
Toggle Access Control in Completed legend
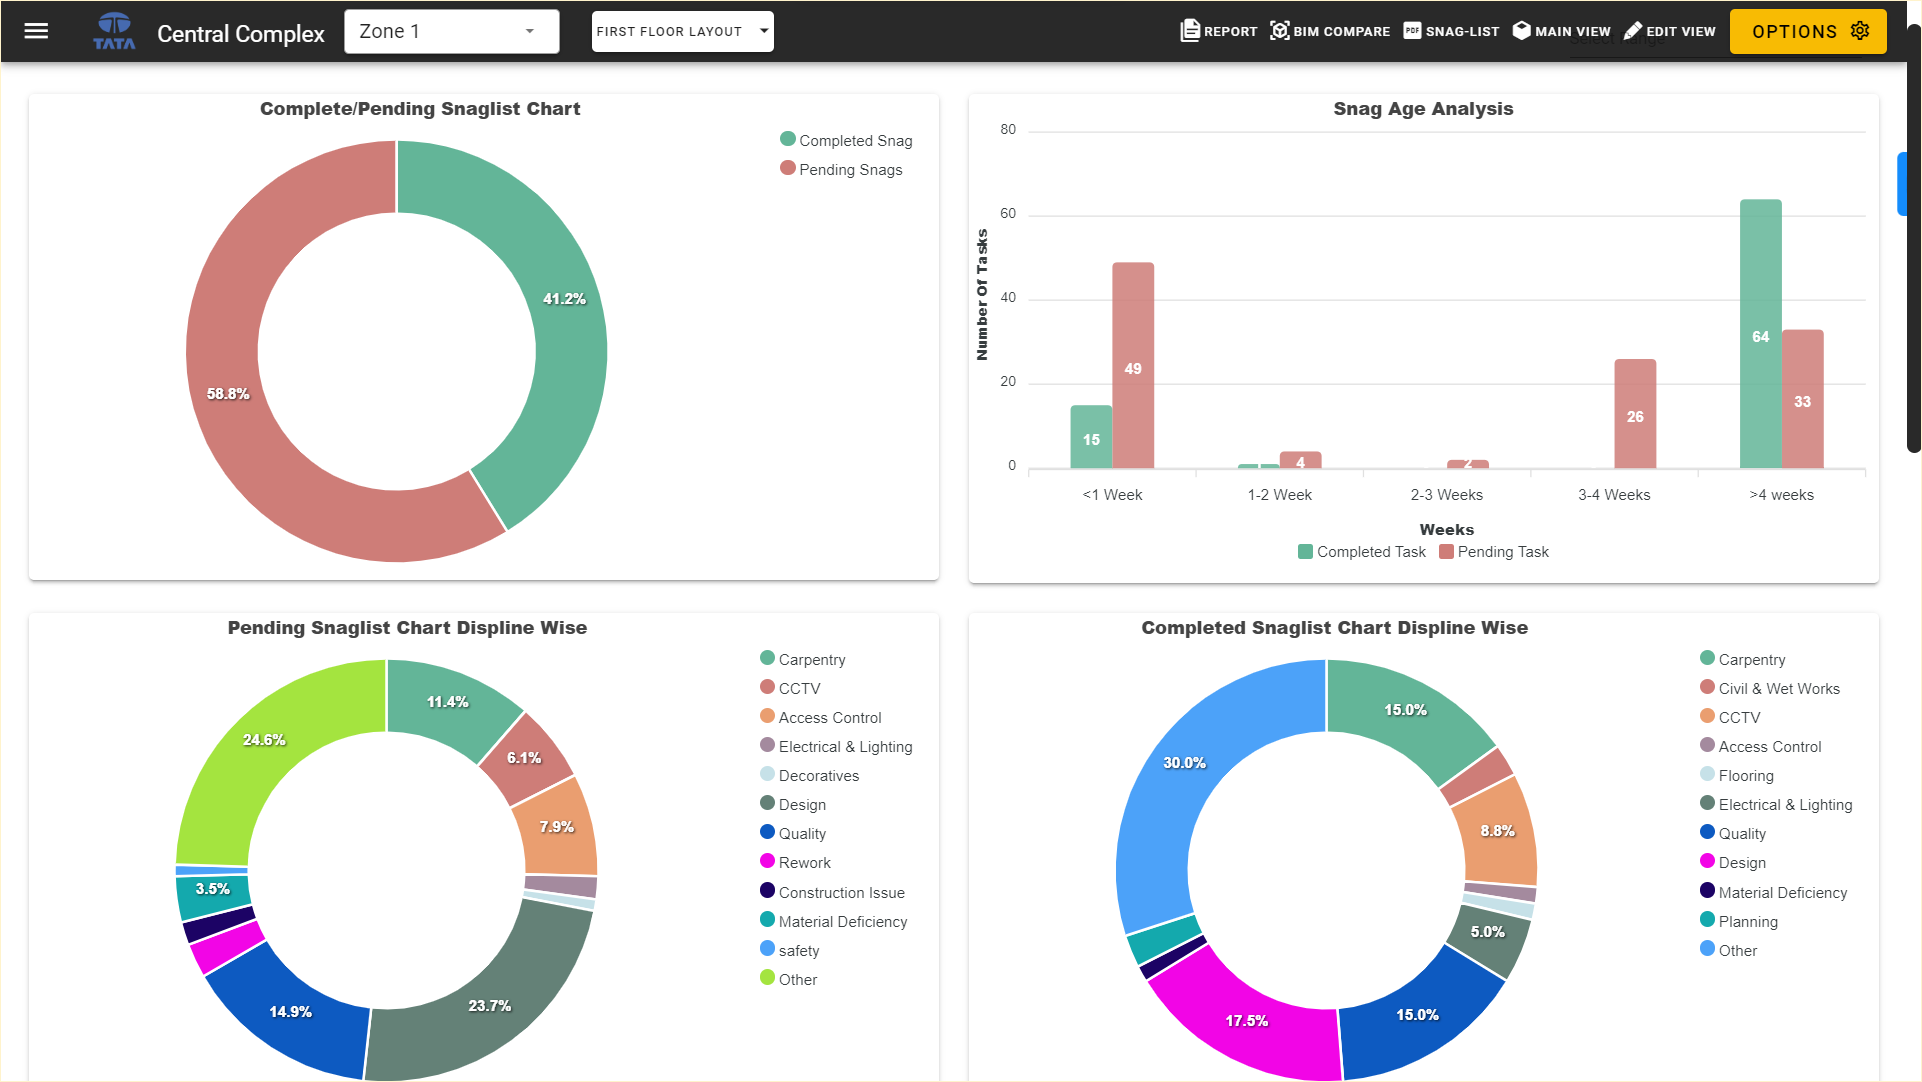click(1760, 746)
